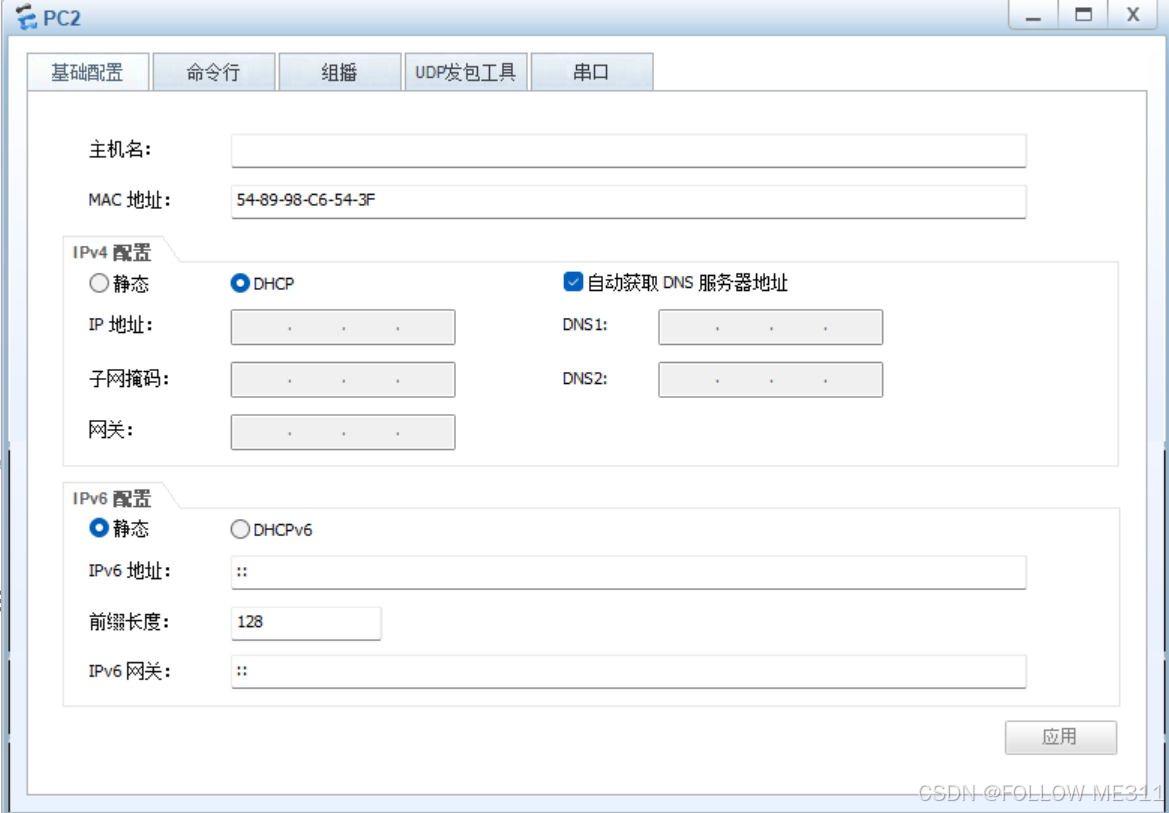Click the DNS1 label text
This screenshot has height=813, width=1169.
point(585,325)
